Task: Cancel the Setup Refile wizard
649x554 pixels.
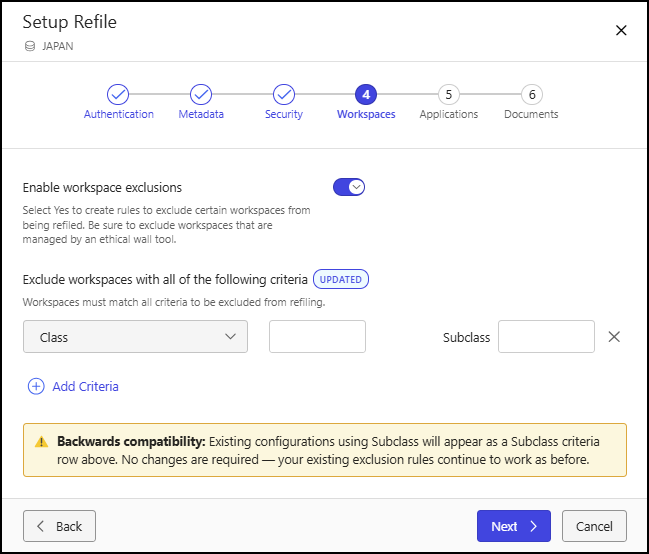Action: (x=594, y=526)
